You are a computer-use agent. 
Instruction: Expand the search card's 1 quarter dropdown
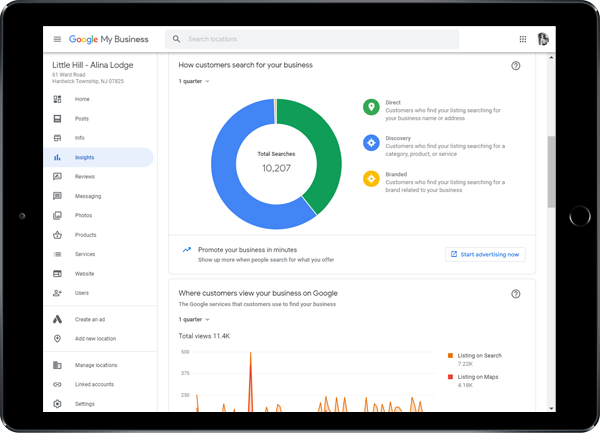click(194, 81)
